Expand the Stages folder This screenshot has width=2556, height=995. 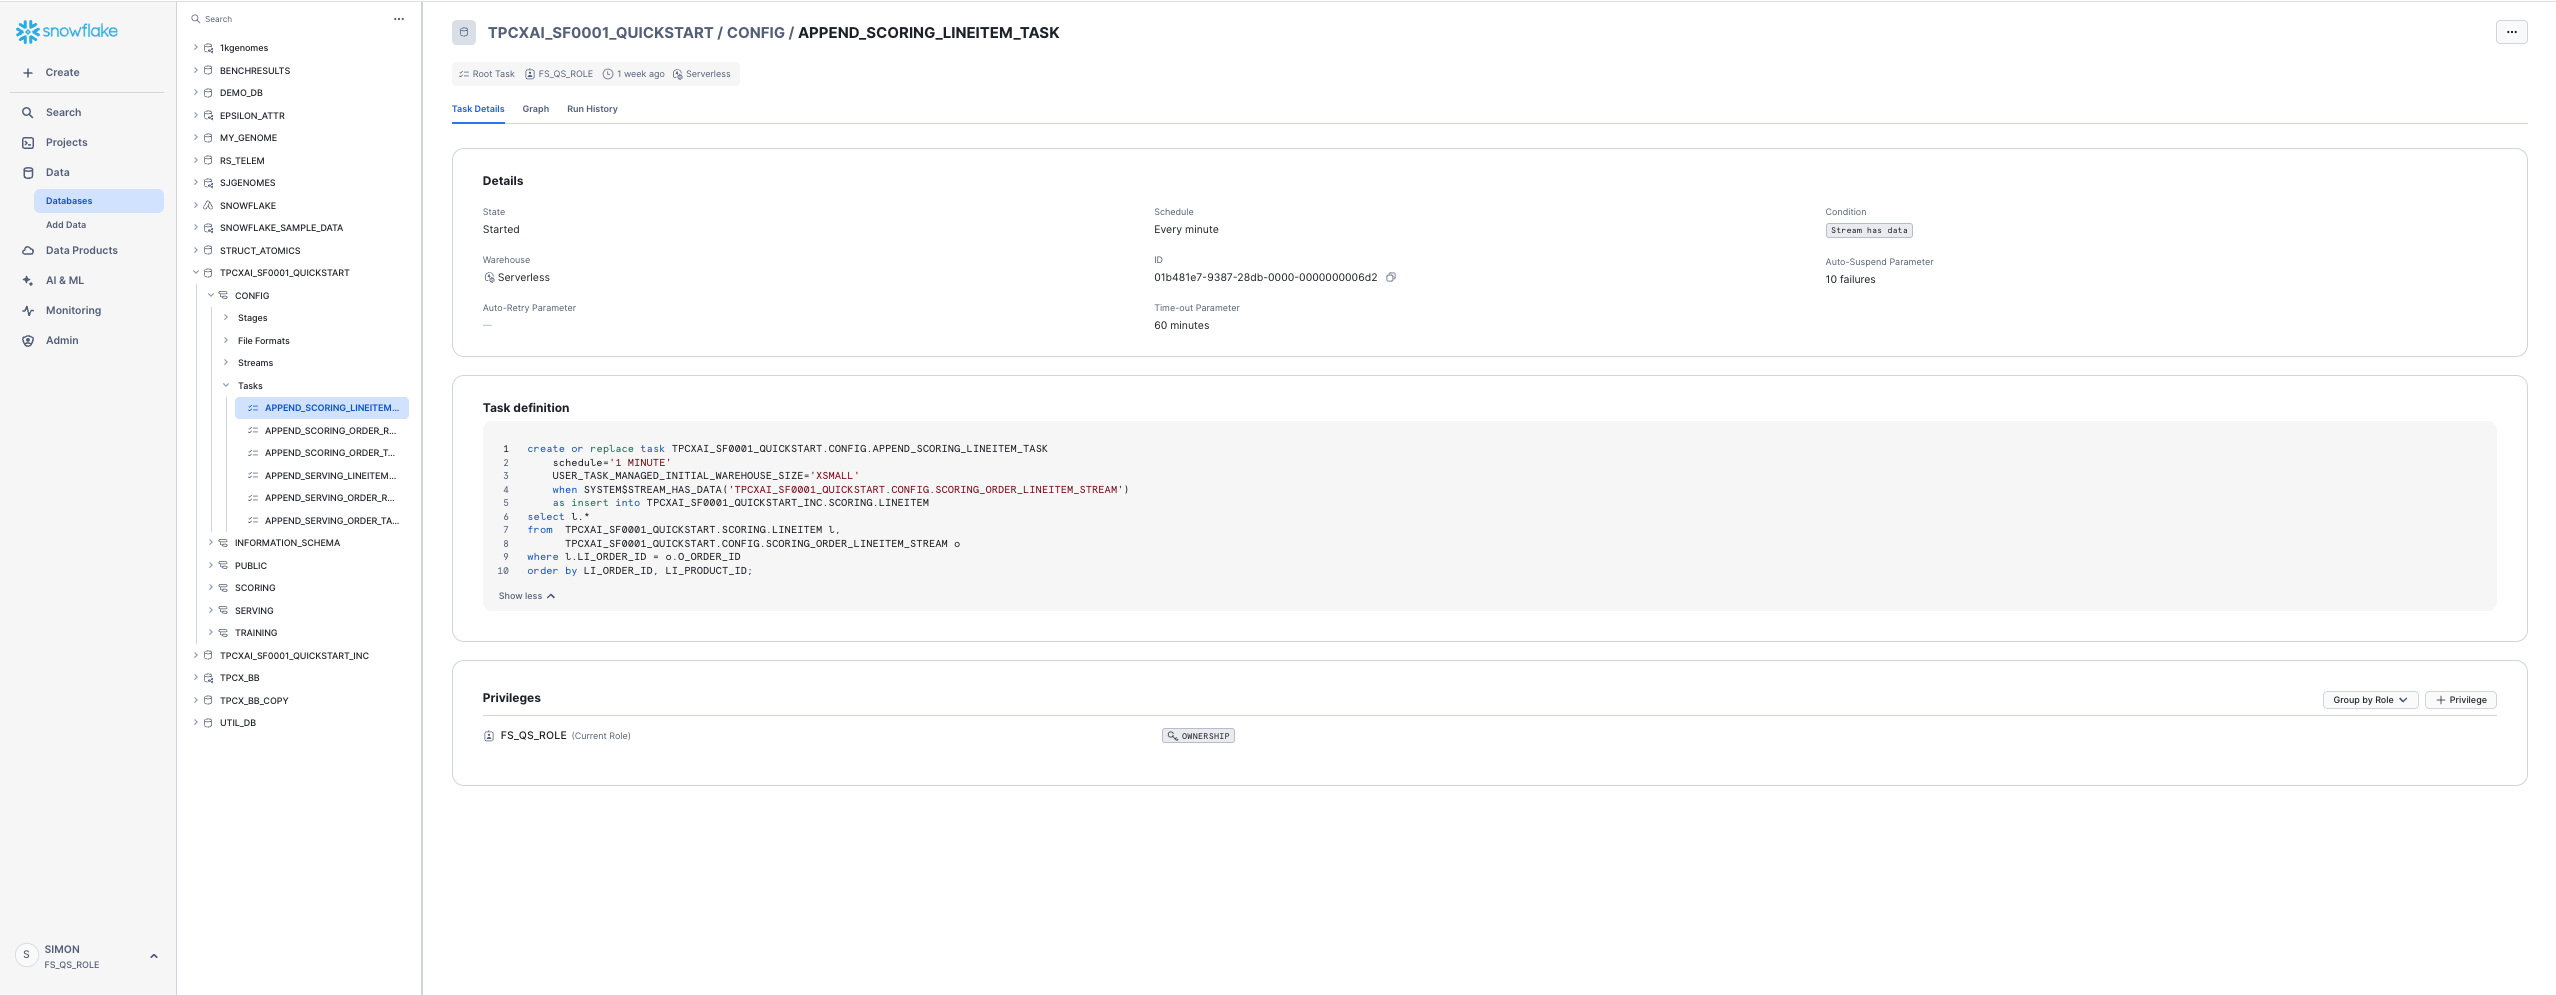[x=226, y=318]
